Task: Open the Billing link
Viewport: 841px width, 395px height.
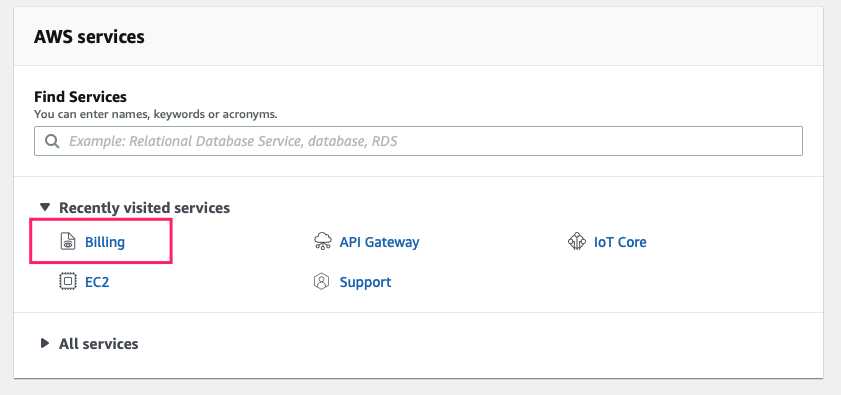Action: click(x=105, y=242)
